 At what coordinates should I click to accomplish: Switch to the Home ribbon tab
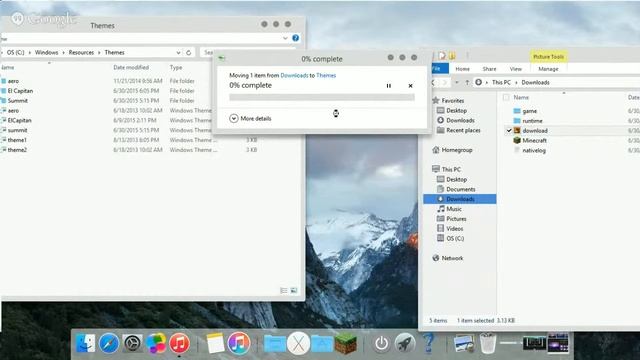point(462,69)
